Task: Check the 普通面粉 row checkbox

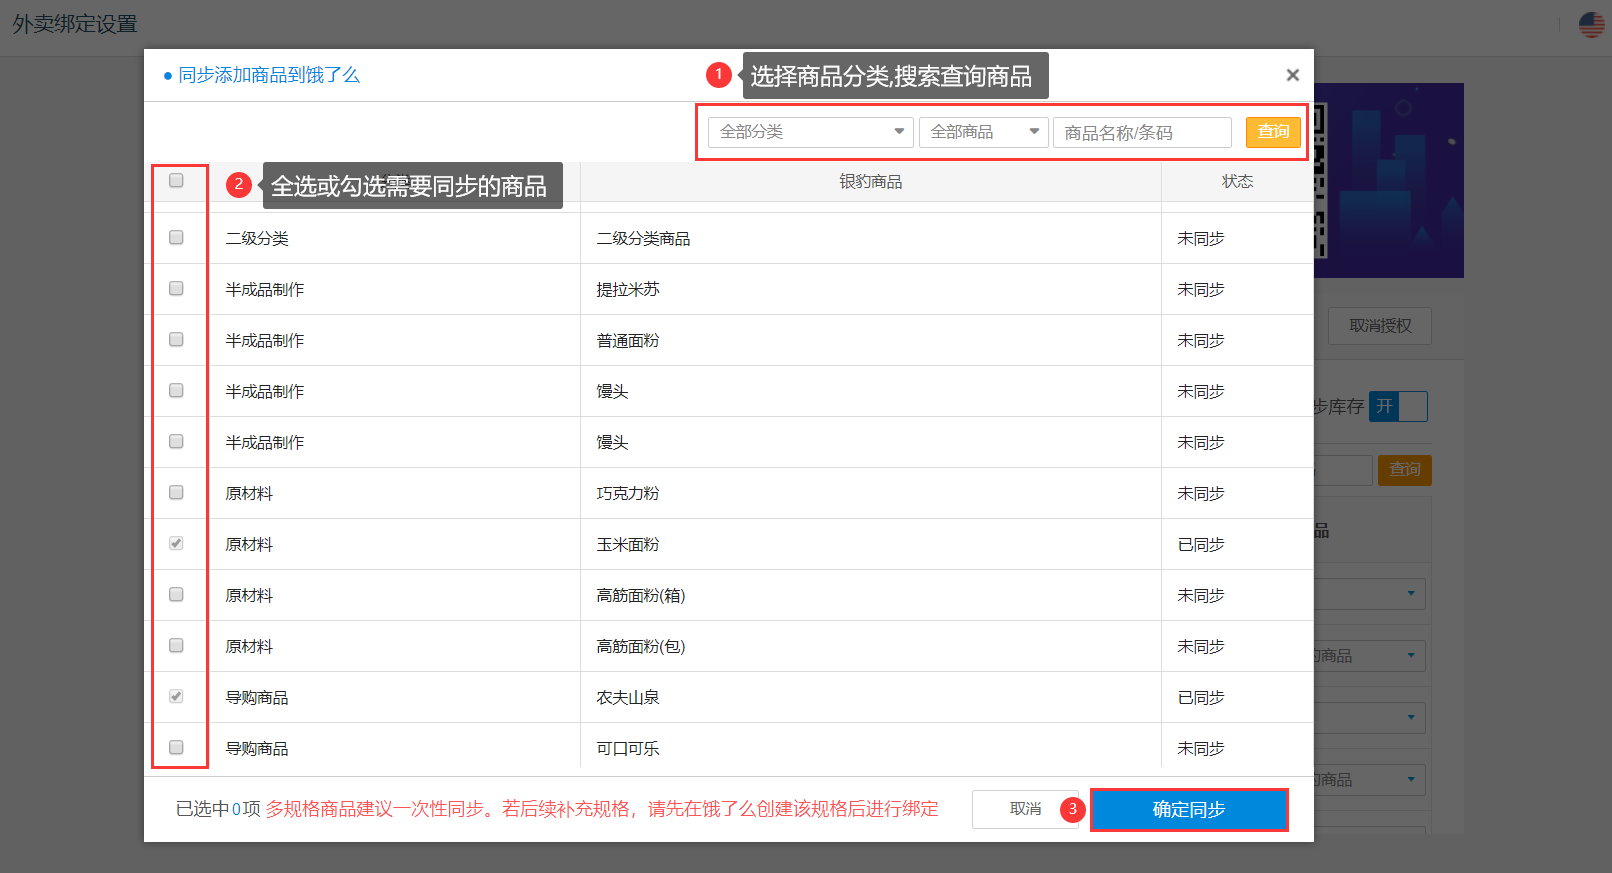Action: pos(176,340)
